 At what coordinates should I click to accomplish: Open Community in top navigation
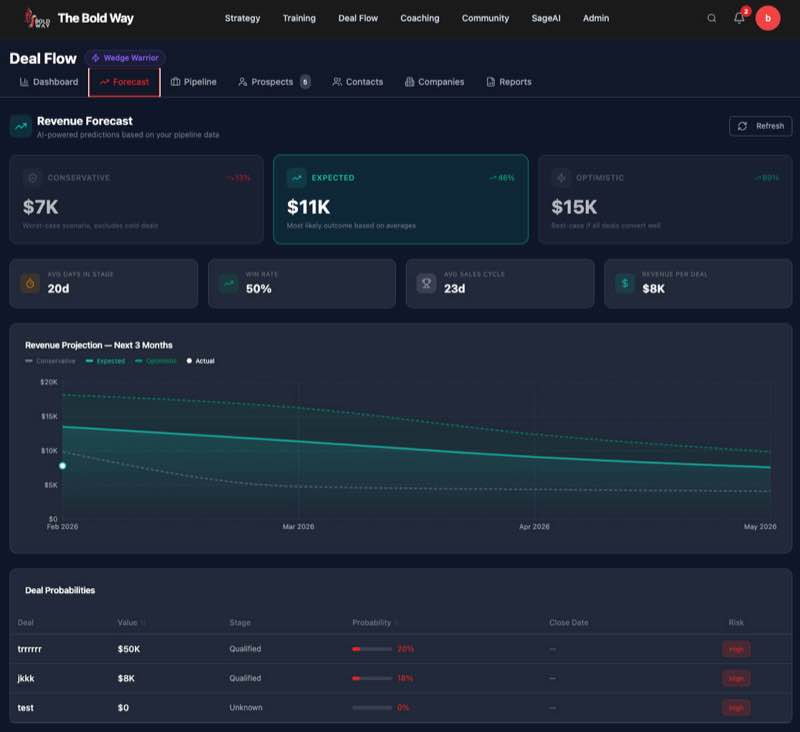[x=485, y=18]
